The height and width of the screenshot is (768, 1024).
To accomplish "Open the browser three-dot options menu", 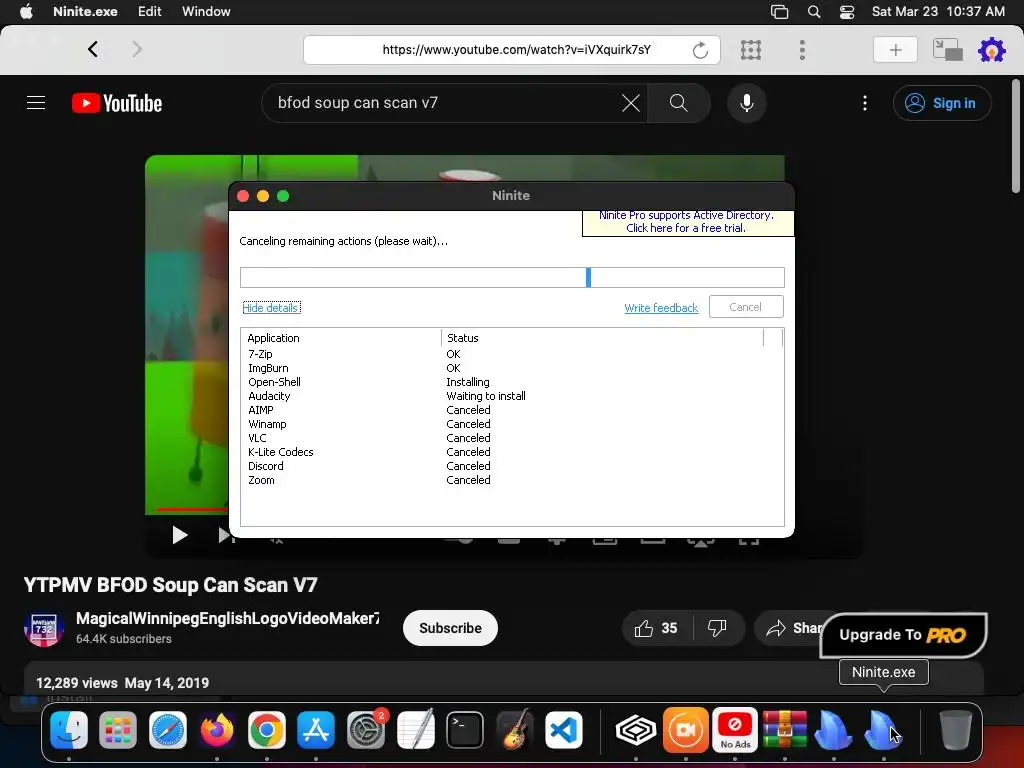I will click(x=802, y=50).
